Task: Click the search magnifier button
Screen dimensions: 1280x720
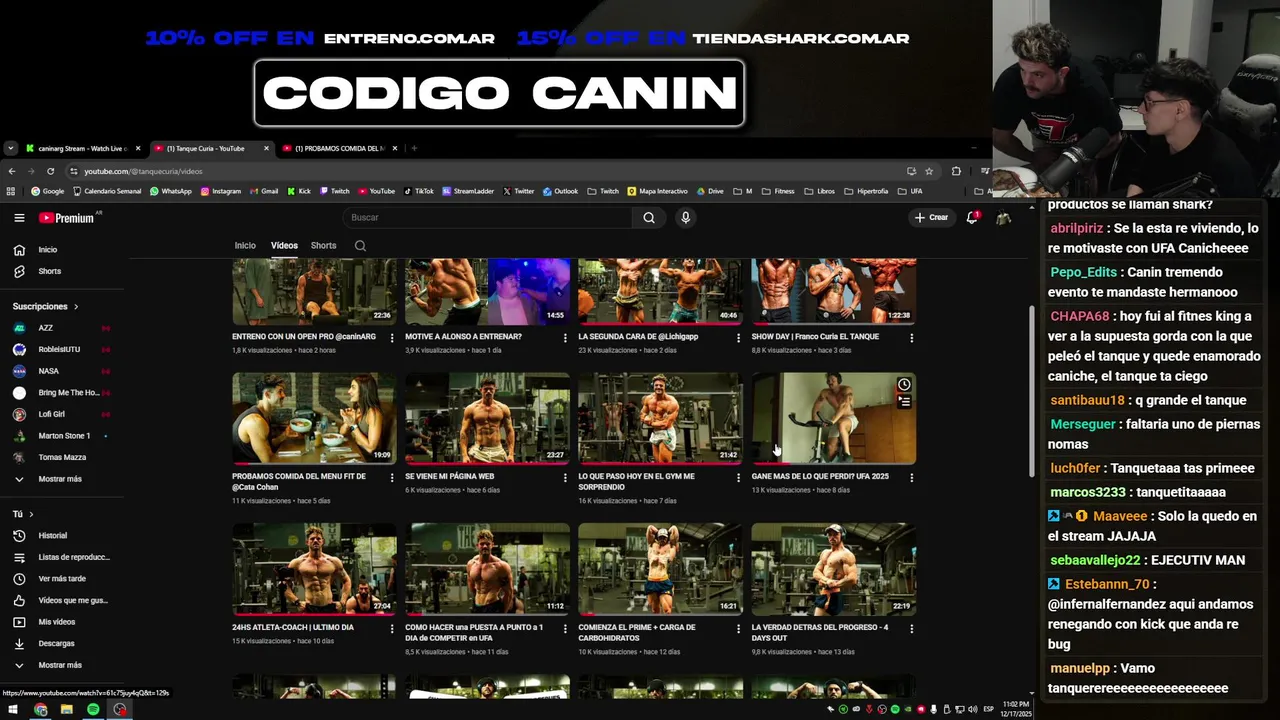Action: coord(649,217)
